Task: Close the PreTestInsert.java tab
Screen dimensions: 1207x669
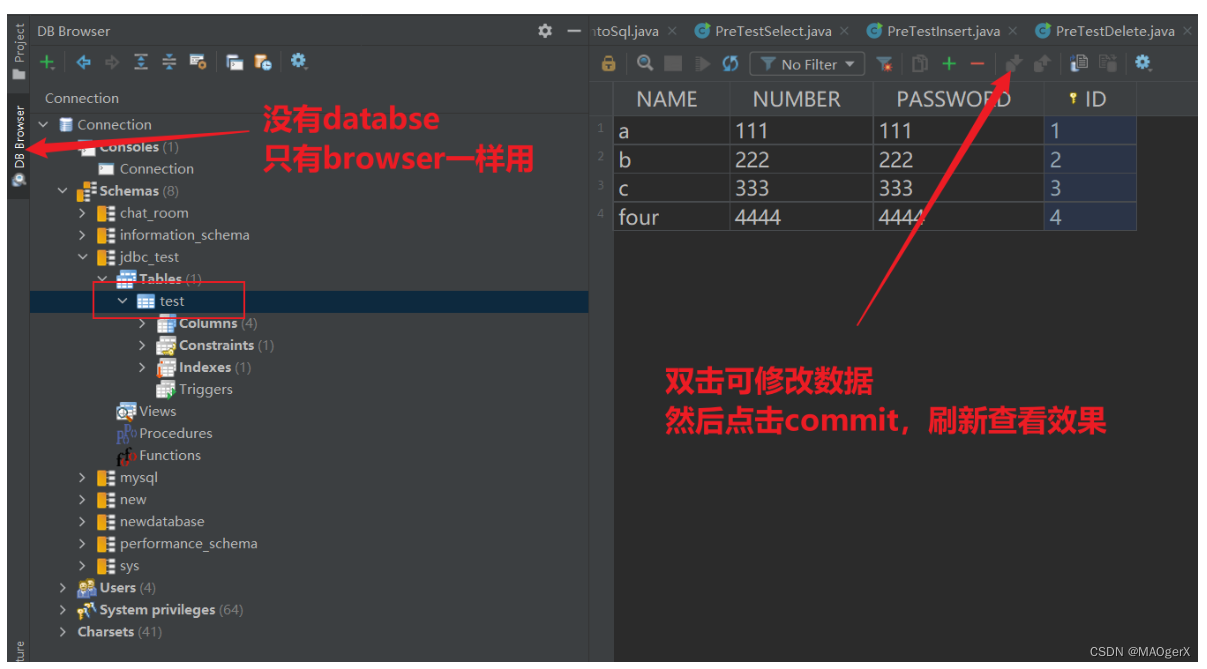Action: click(1014, 31)
